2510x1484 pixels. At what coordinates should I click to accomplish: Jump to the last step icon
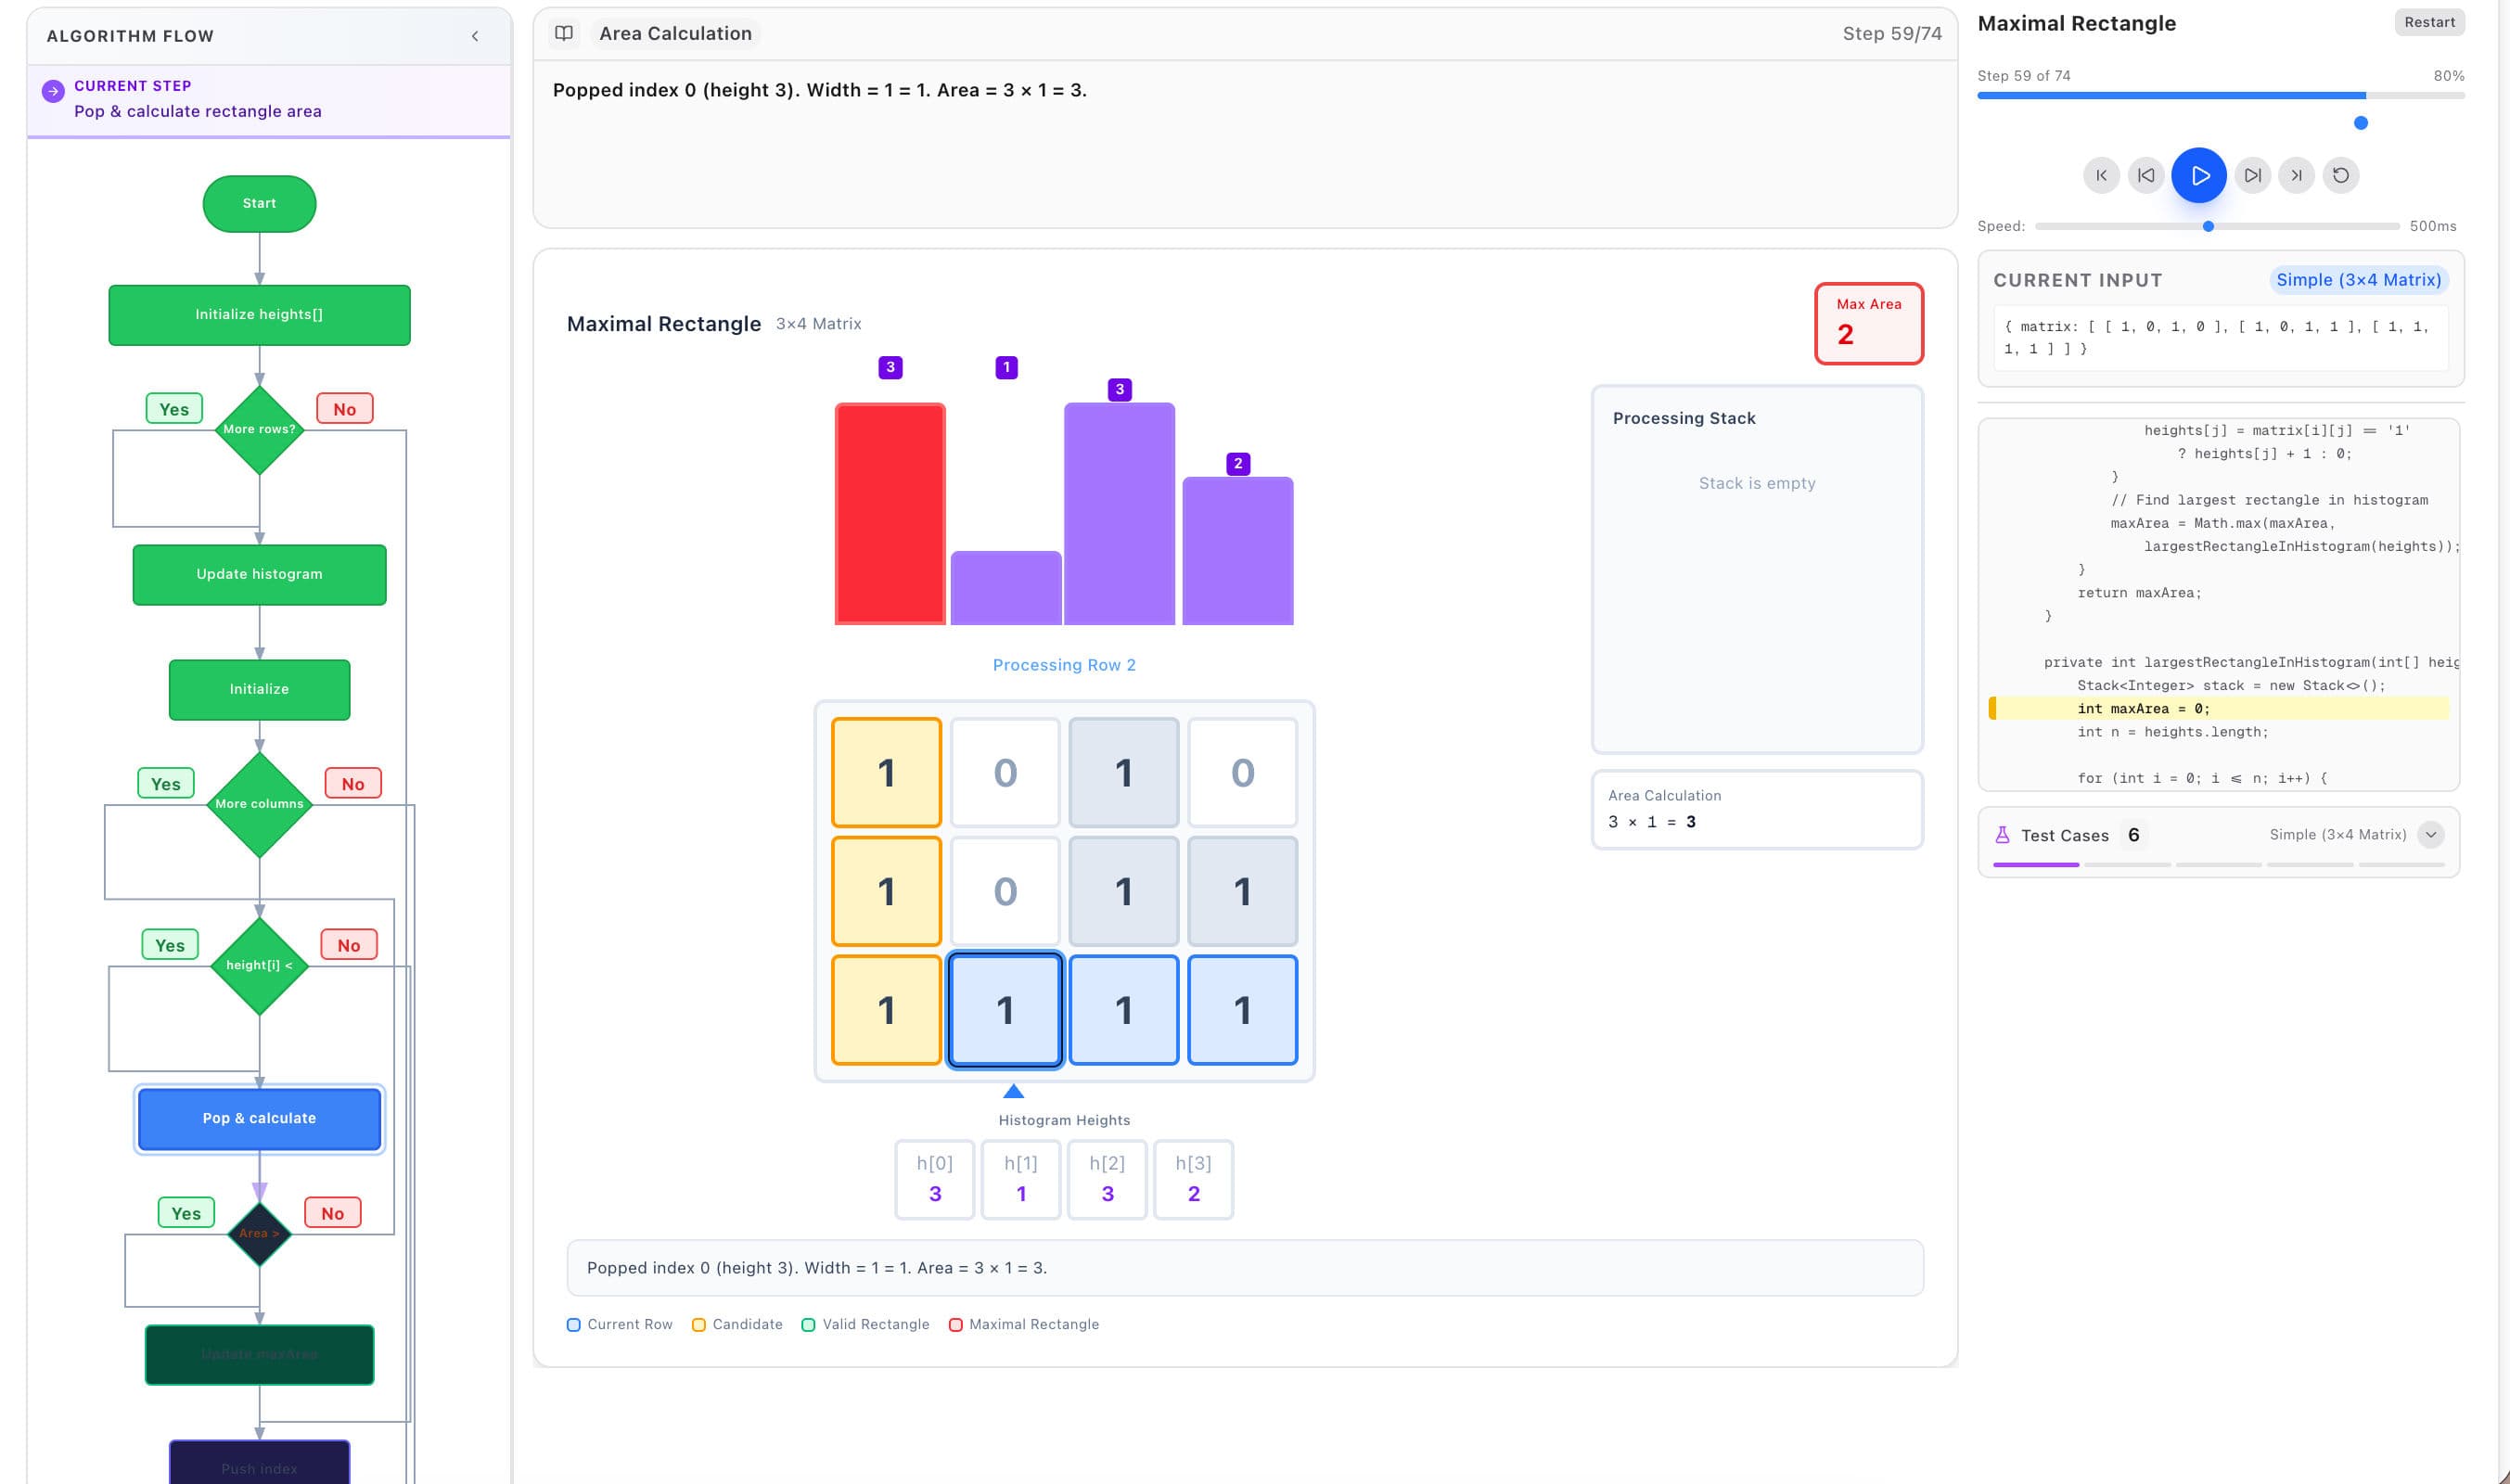coord(2296,175)
